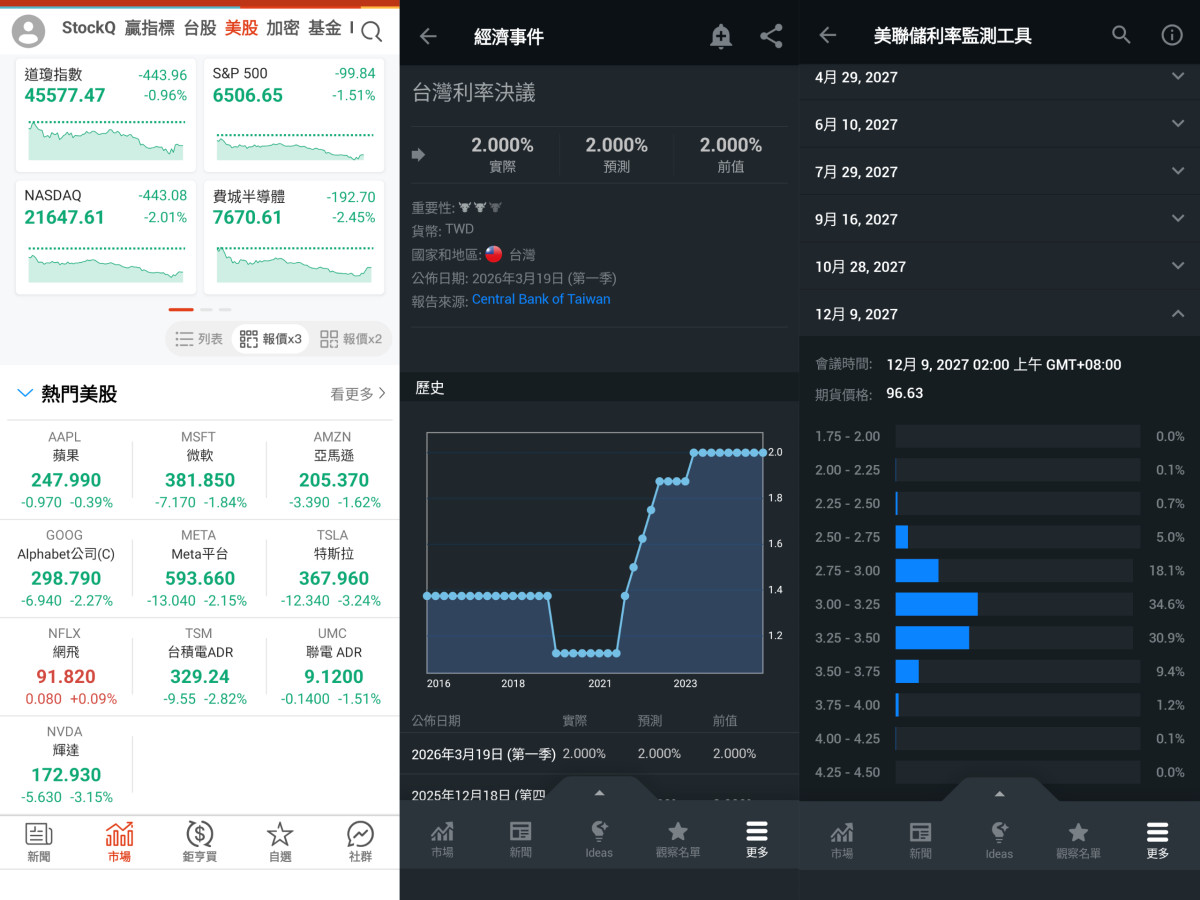
Task: Collapse the 12月 9, 2027 meeting section
Action: (1177, 314)
